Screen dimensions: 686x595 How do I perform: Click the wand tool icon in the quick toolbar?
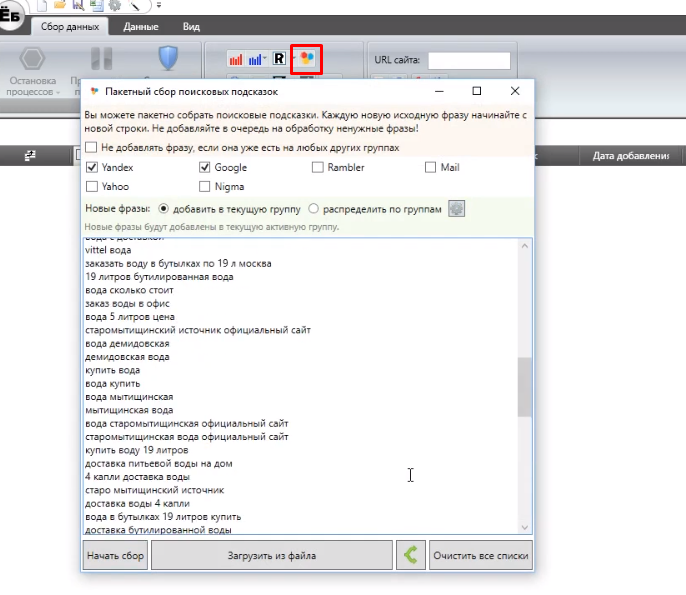click(x=133, y=5)
